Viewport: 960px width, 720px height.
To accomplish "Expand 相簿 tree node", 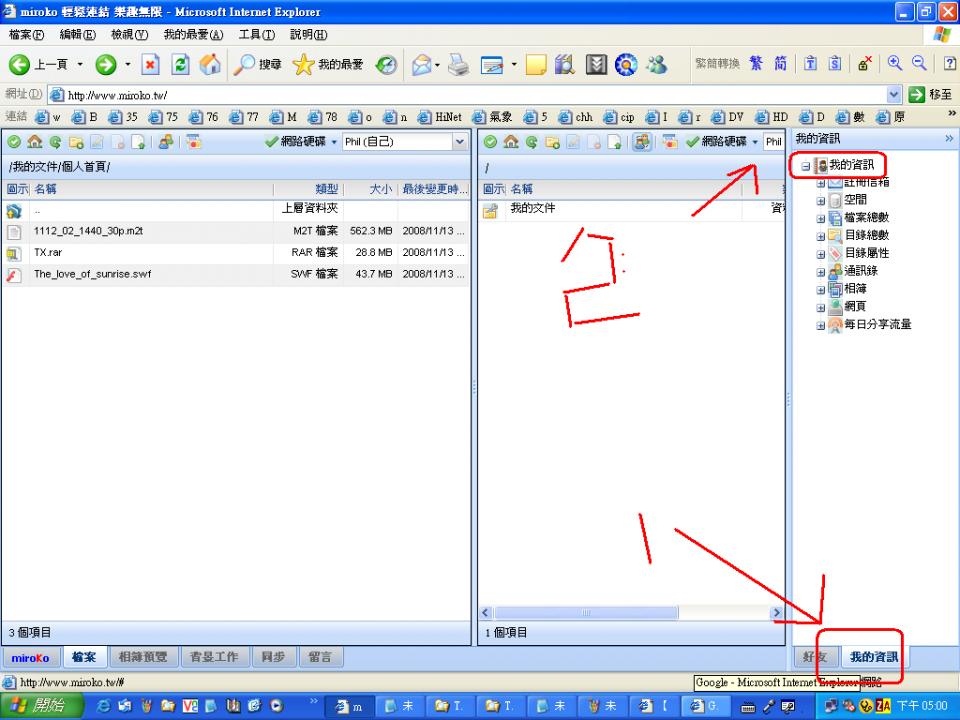I will pos(820,289).
